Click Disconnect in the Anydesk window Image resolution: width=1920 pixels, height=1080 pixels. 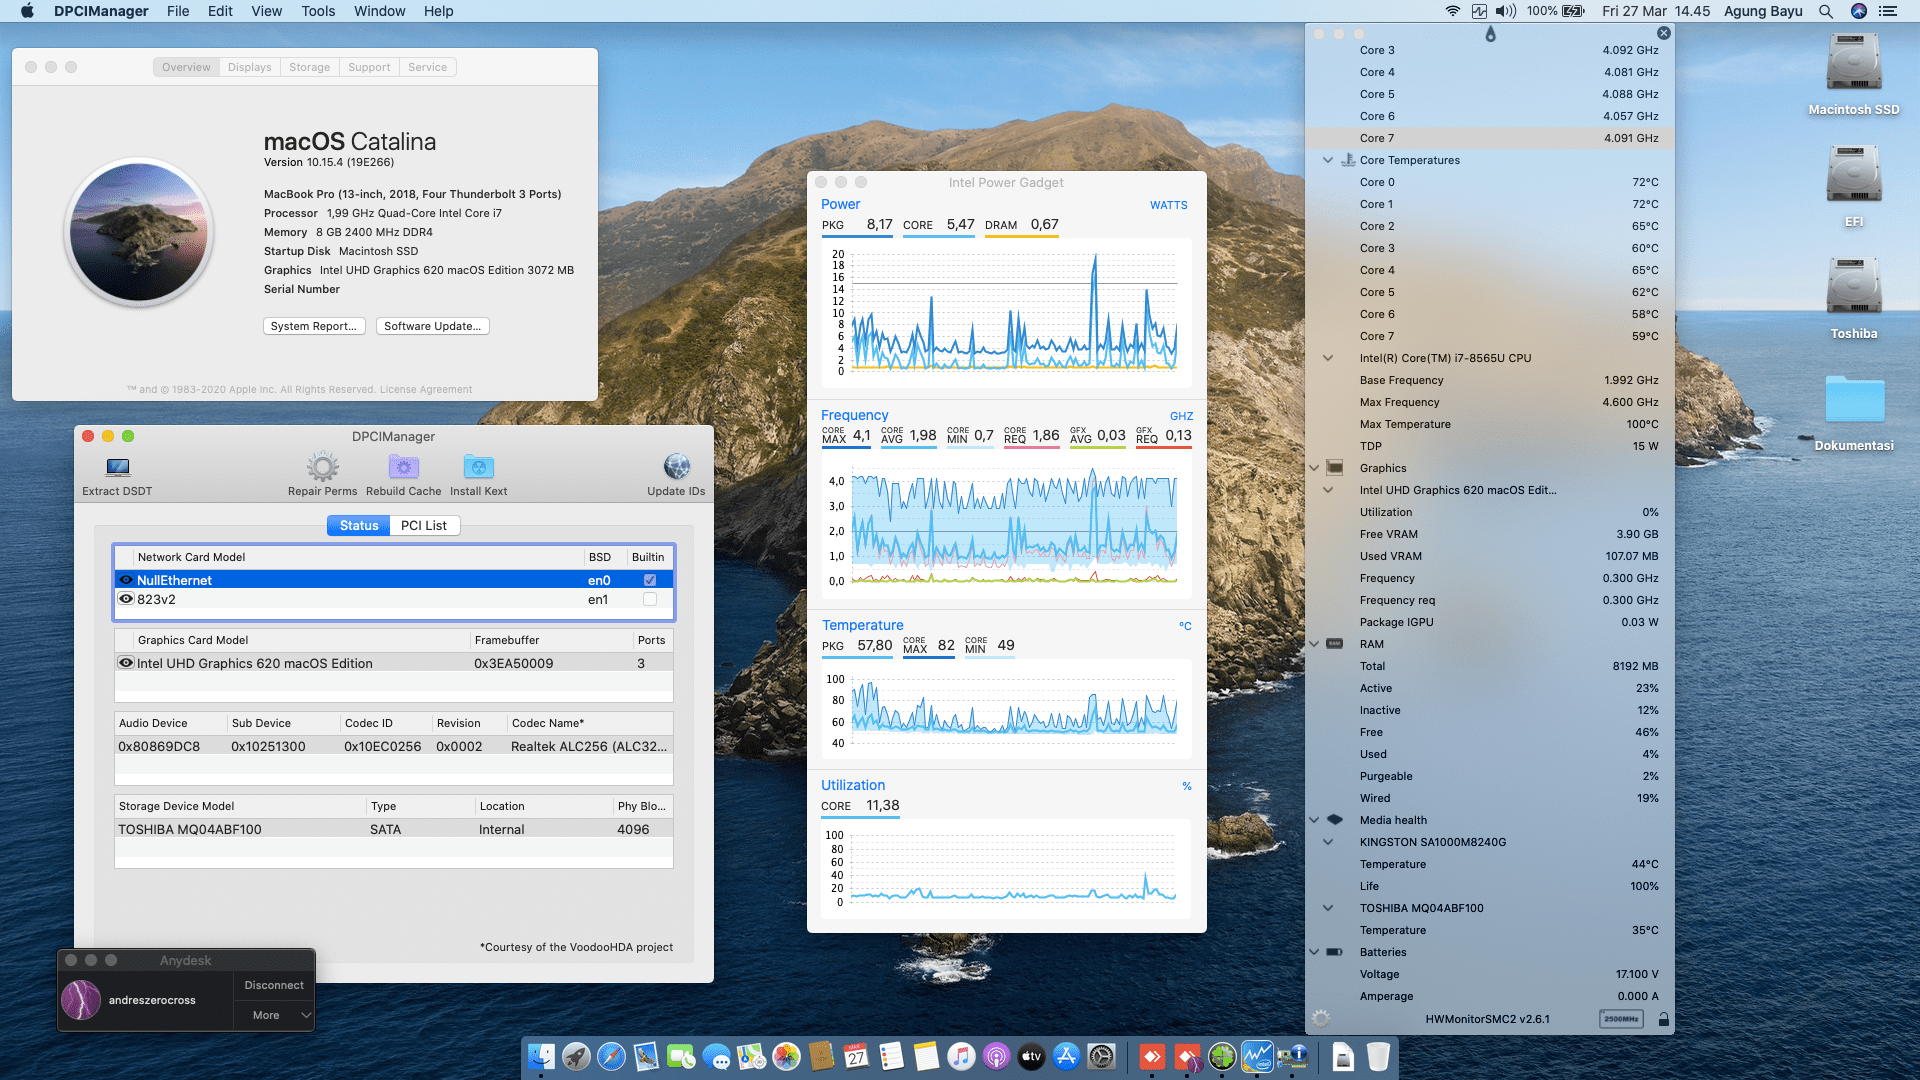tap(274, 985)
